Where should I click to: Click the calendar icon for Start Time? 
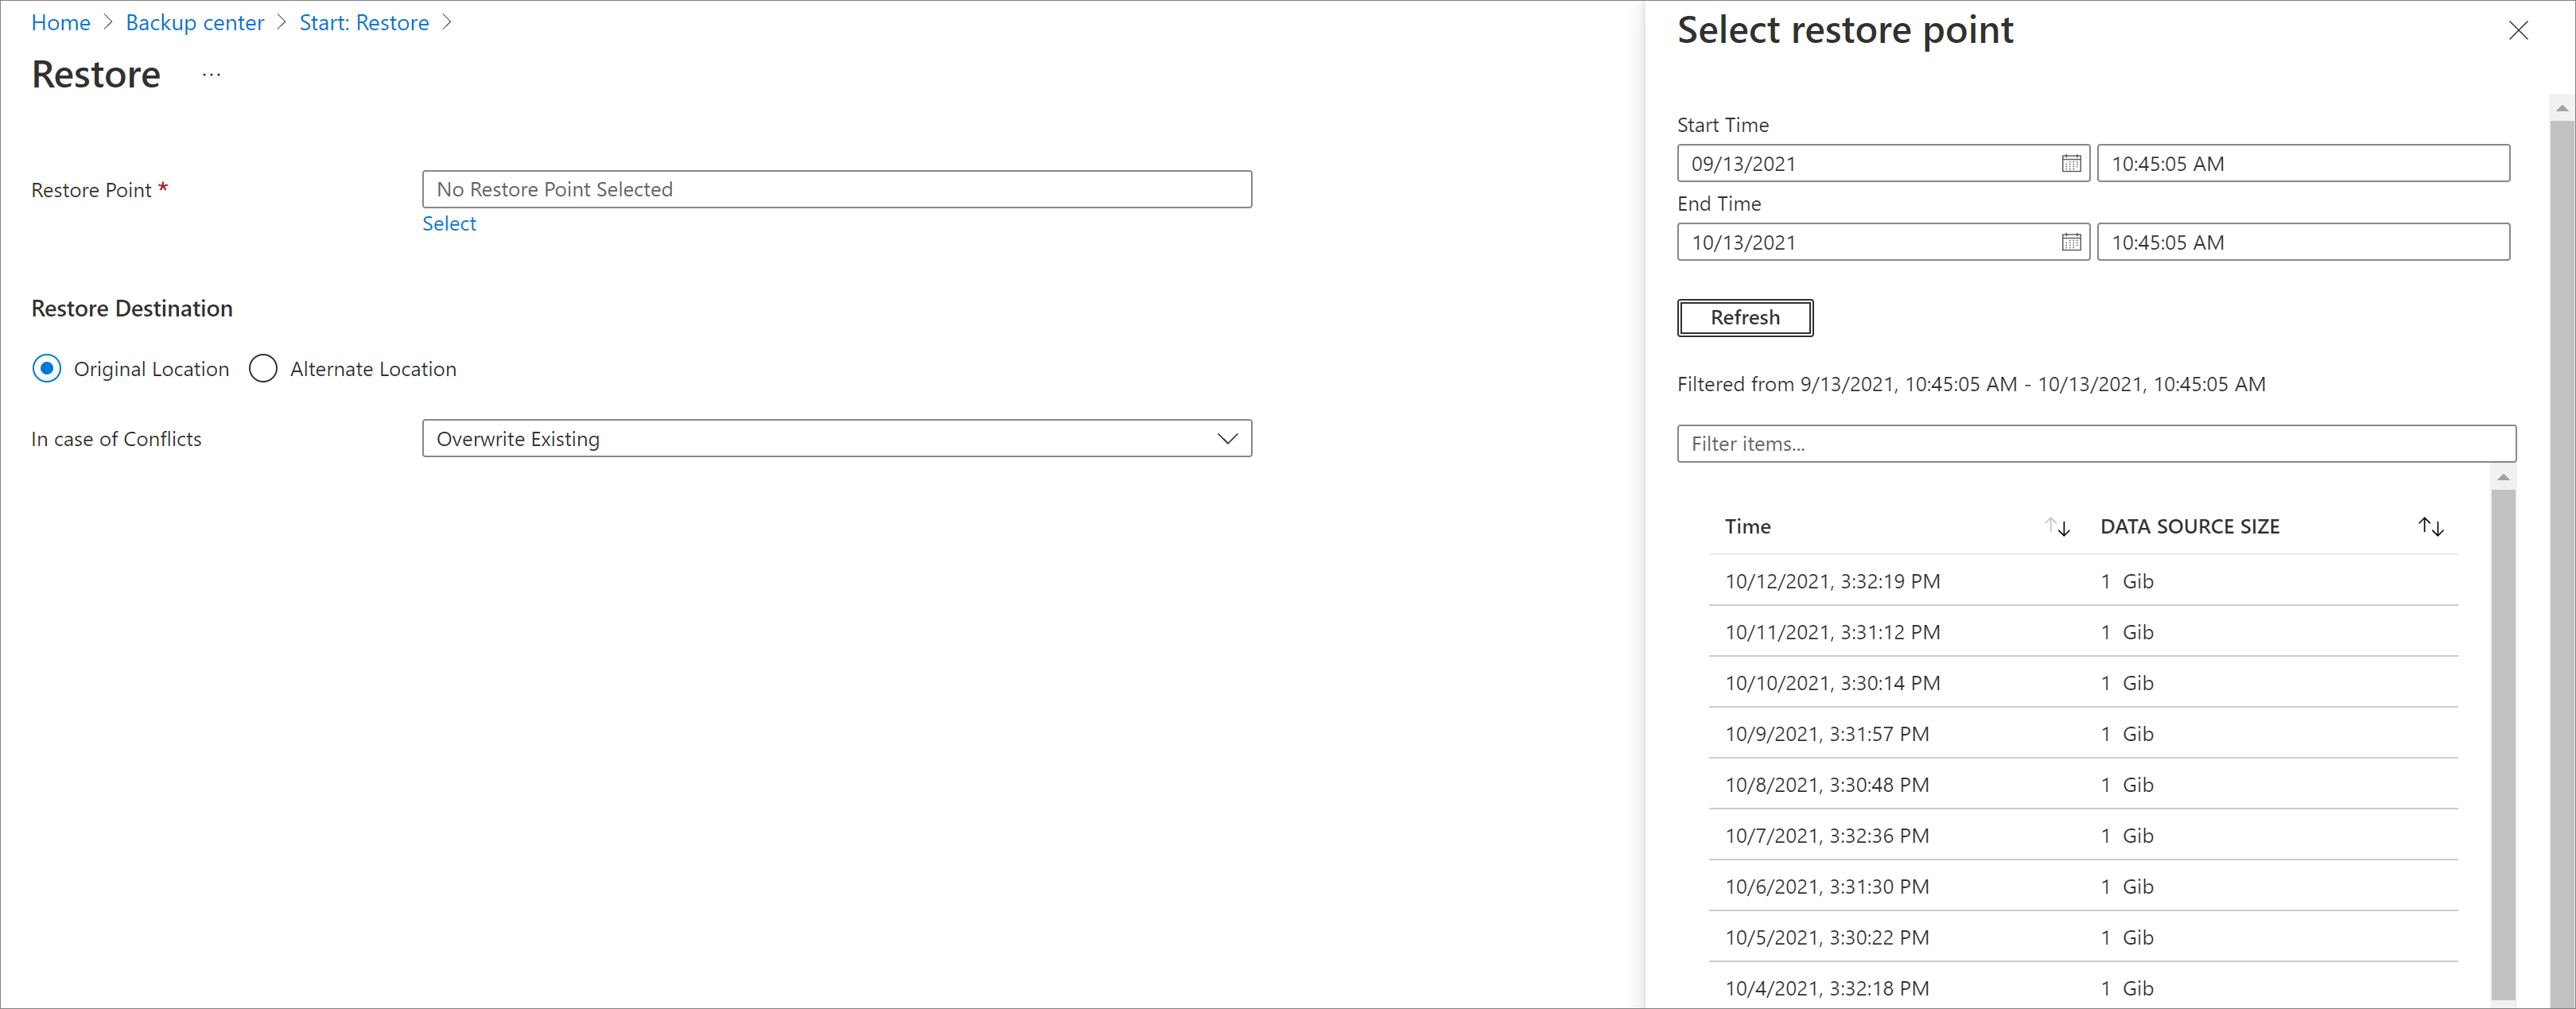pos(2065,163)
